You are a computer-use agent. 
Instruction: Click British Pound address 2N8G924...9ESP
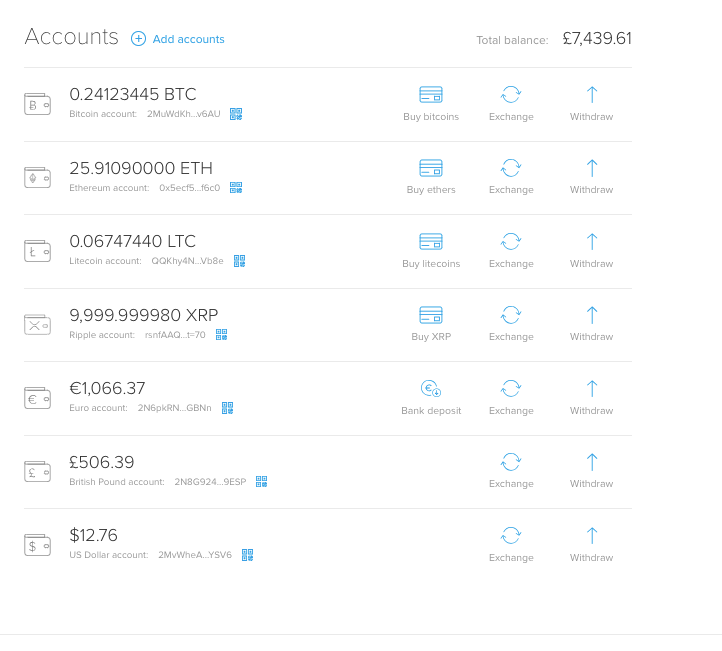[210, 482]
